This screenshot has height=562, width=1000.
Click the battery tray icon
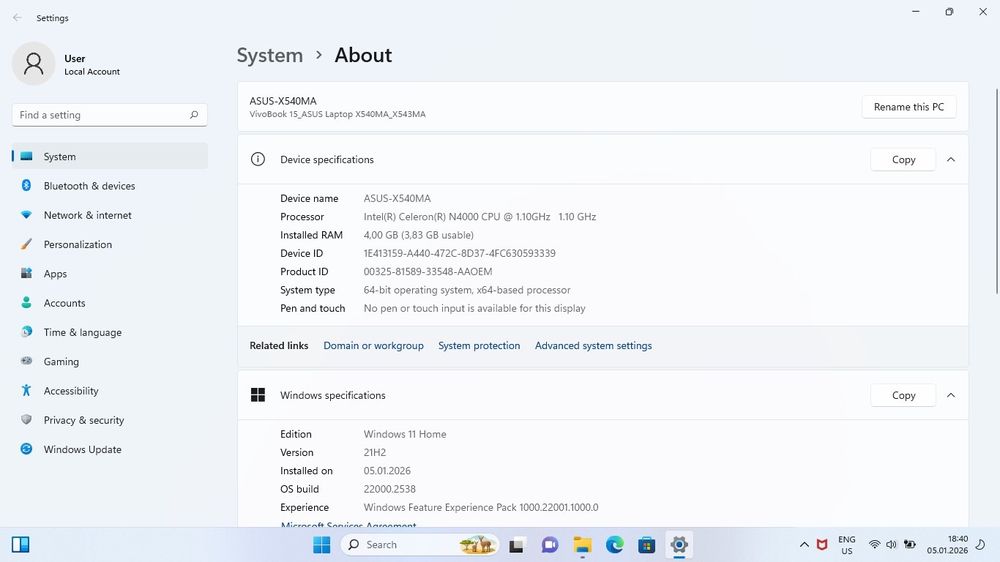coord(909,545)
